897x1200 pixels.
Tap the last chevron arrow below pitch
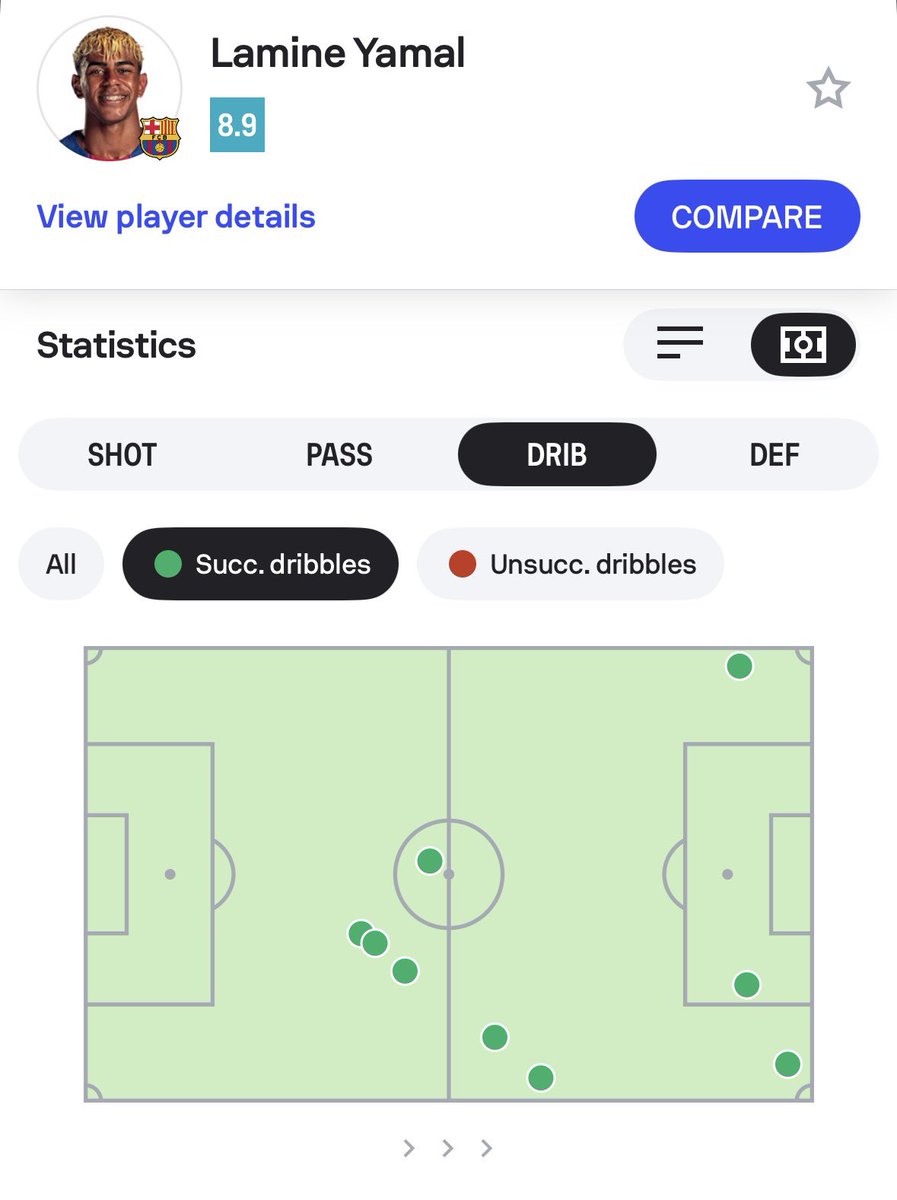click(486, 1148)
